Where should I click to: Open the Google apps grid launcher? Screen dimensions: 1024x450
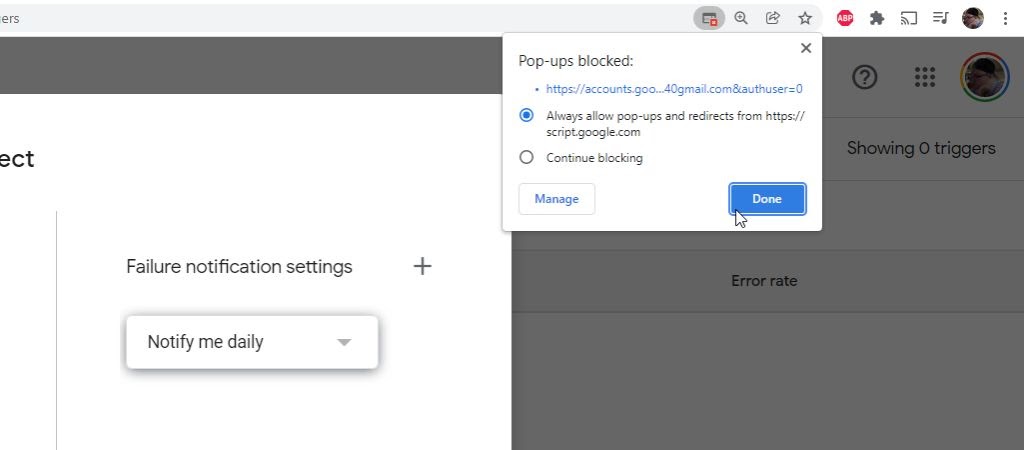[925, 78]
